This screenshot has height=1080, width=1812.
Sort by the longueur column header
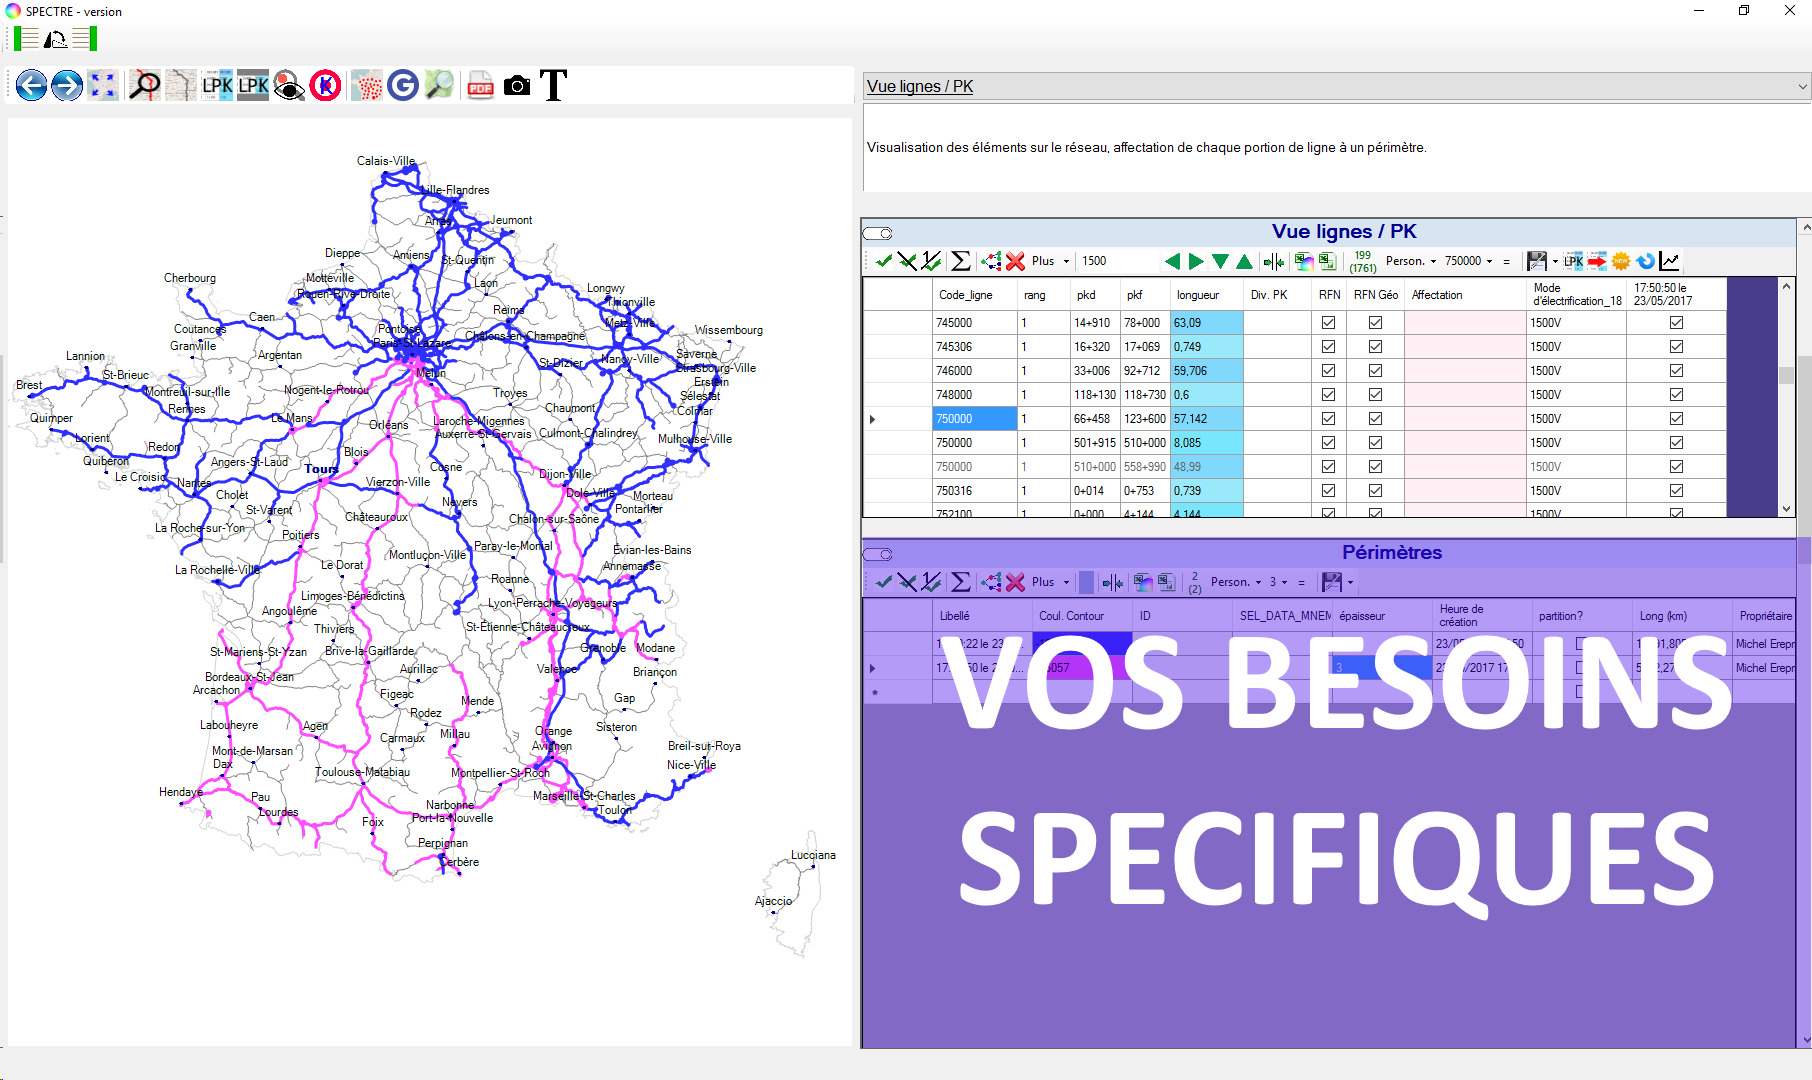pos(1198,295)
